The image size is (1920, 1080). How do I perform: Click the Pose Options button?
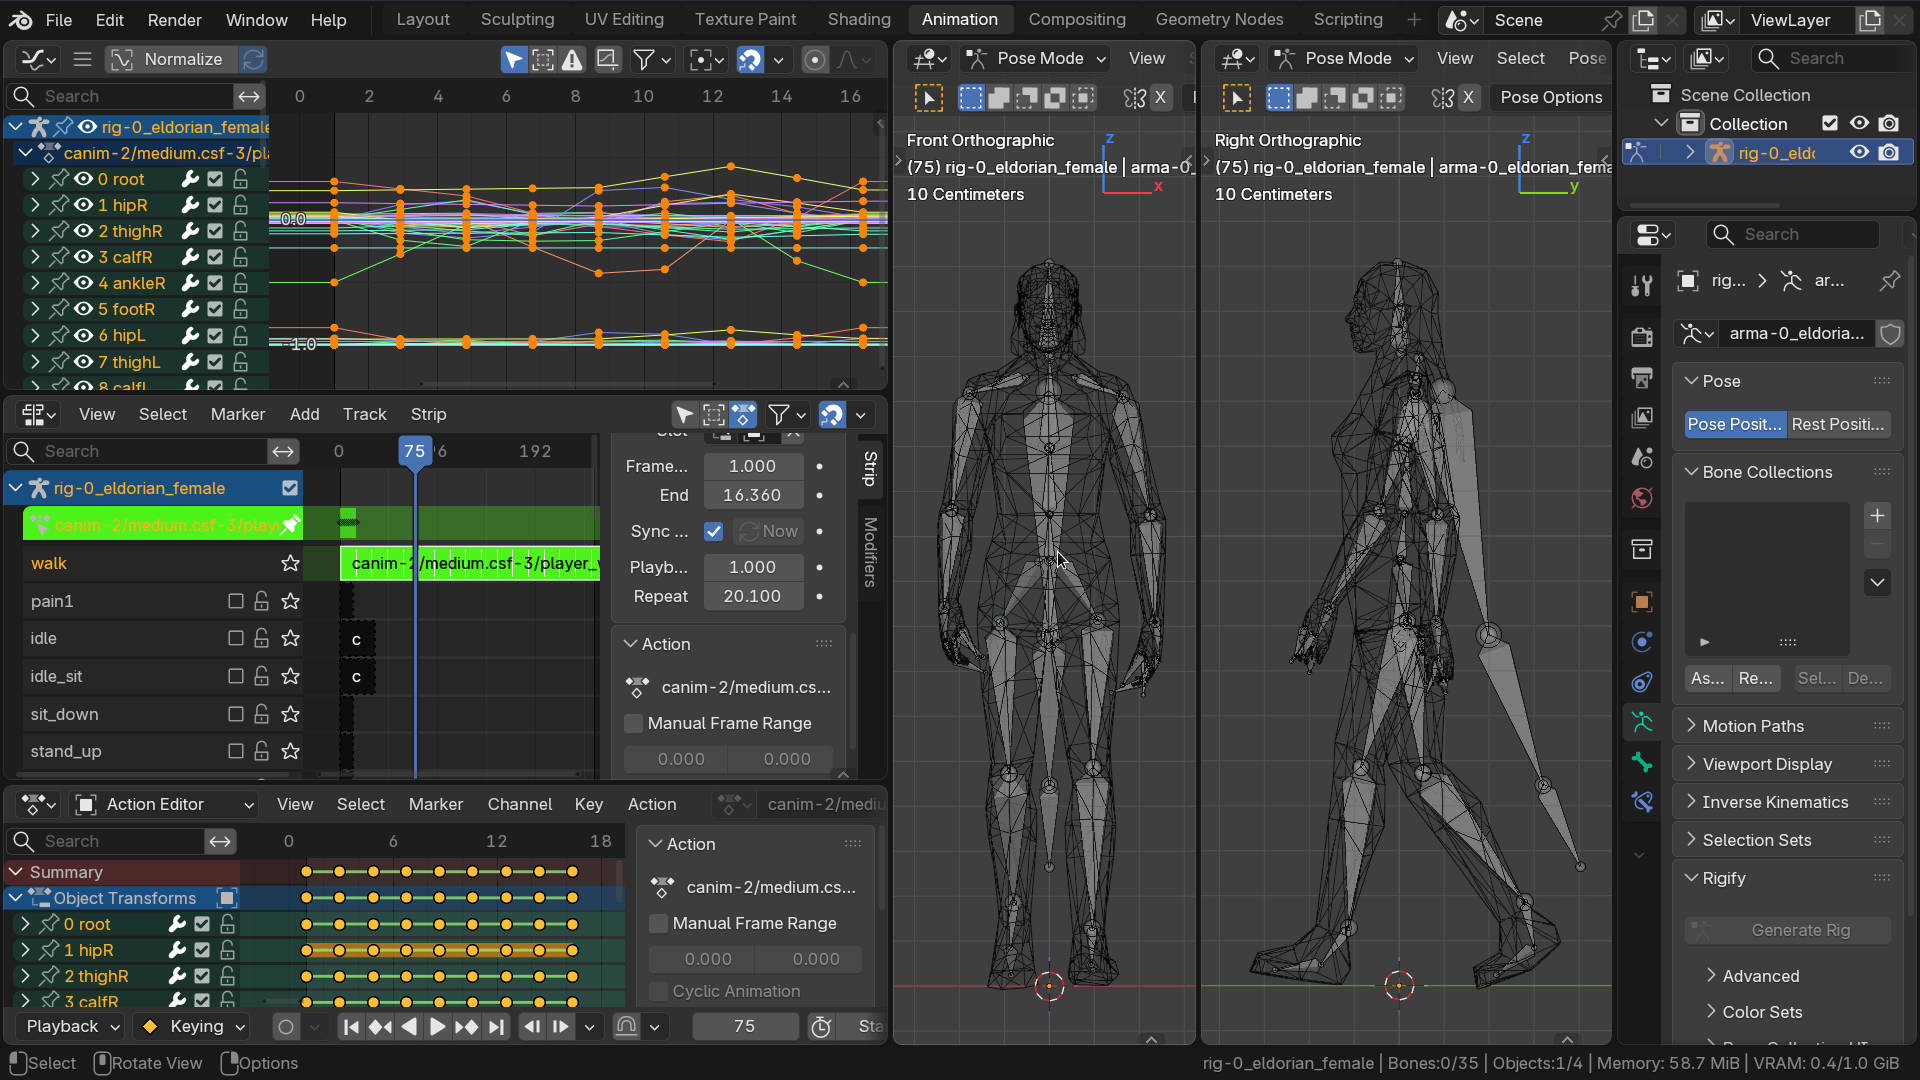(1550, 97)
